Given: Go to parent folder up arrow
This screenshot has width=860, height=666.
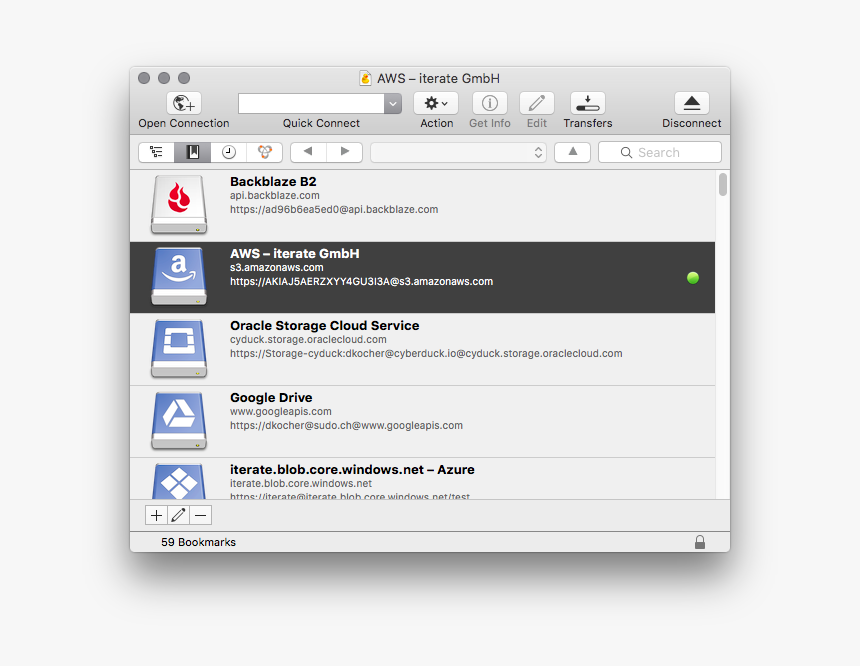Looking at the screenshot, I should tap(573, 152).
